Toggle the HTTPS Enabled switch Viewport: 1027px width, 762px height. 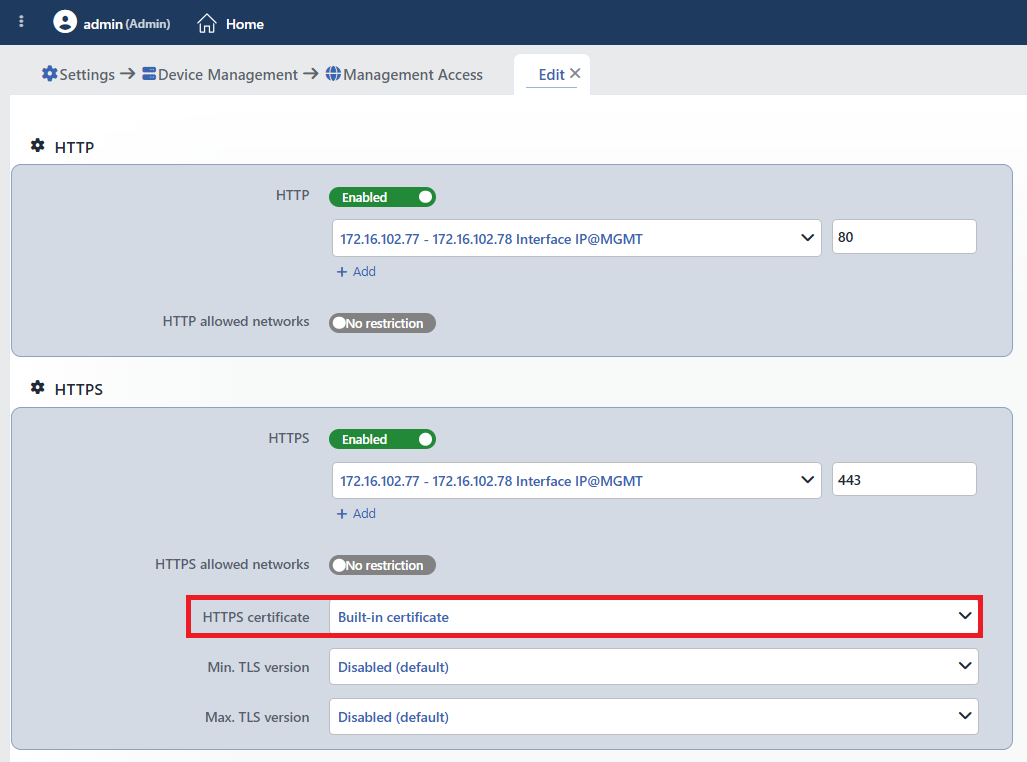tap(383, 439)
